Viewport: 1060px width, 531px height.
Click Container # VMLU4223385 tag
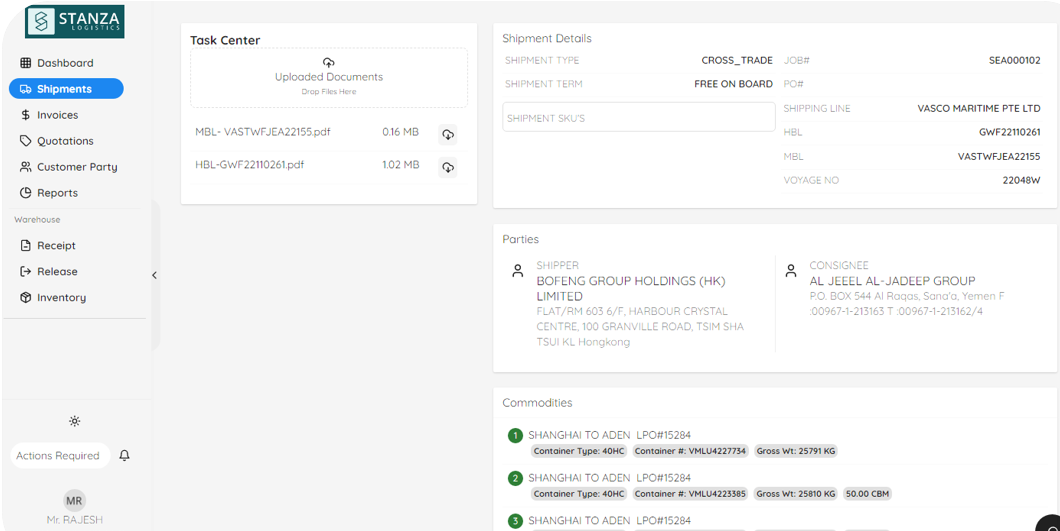click(690, 494)
